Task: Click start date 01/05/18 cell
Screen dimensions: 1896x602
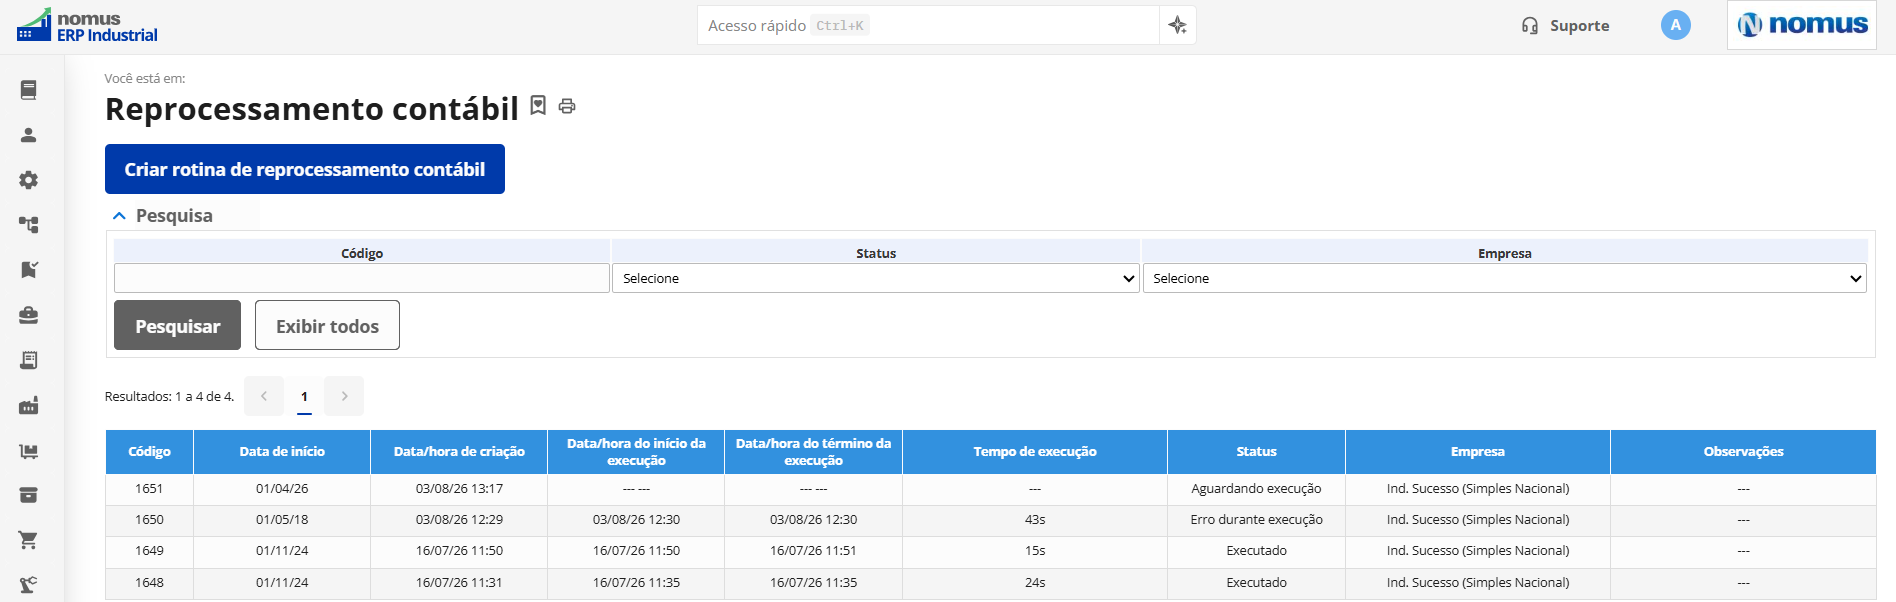Action: click(x=282, y=520)
